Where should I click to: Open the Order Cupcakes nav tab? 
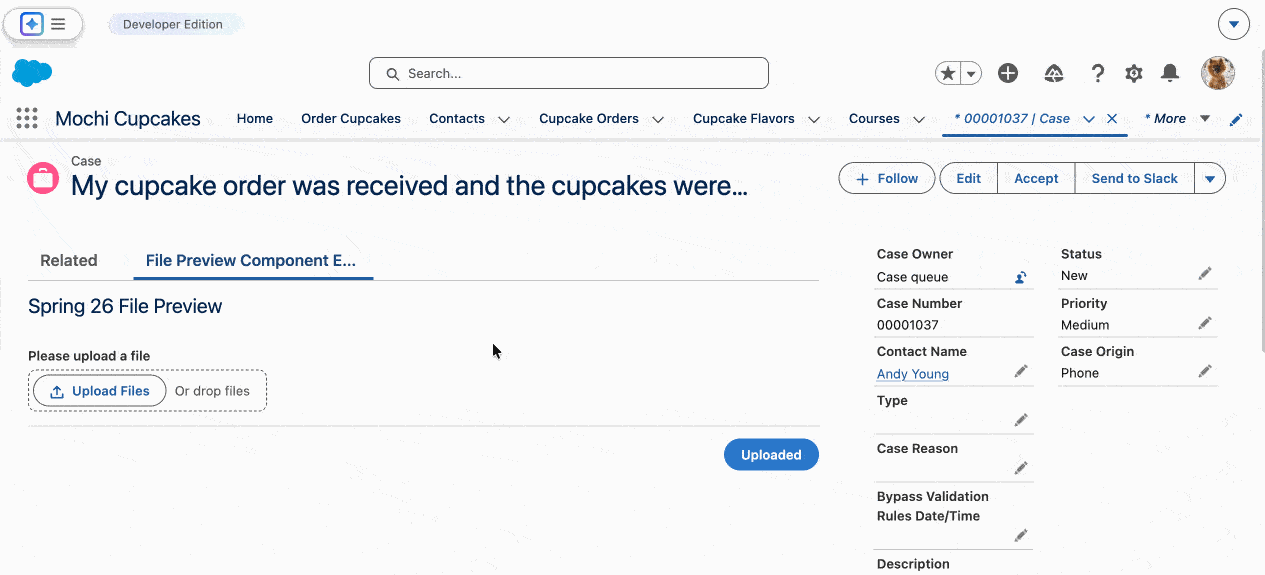click(x=351, y=118)
